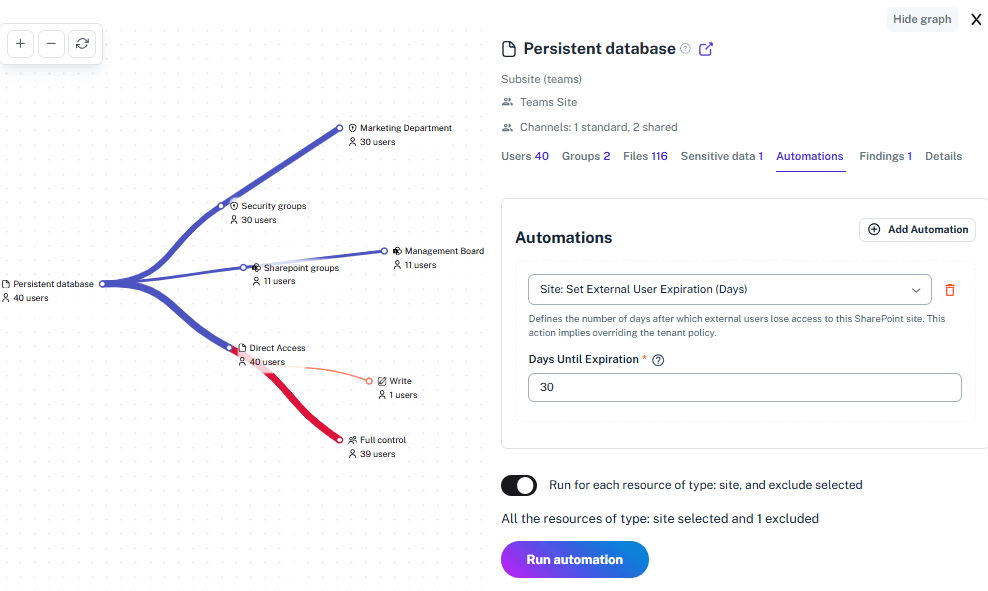Screen dimensions: 988x591
Task: Switch to the Users 40 tab
Action: click(525, 156)
